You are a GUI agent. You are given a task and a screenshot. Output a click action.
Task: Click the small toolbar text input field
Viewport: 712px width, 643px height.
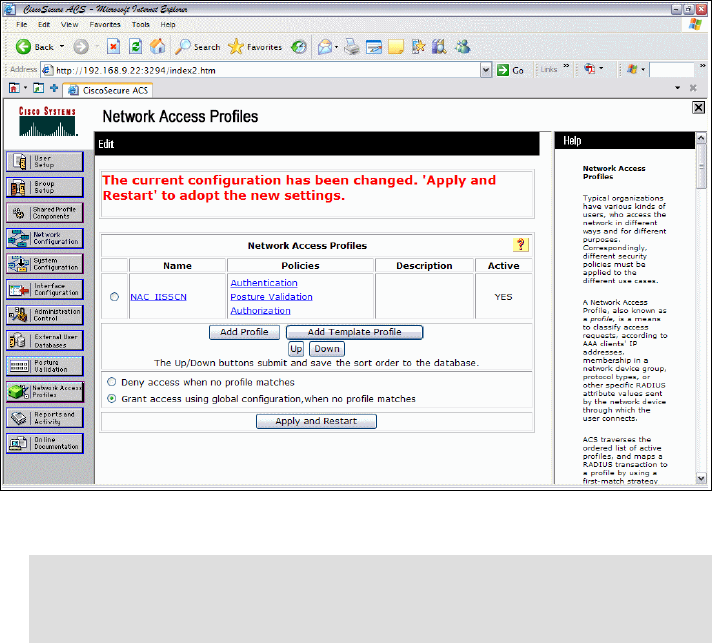click(672, 70)
